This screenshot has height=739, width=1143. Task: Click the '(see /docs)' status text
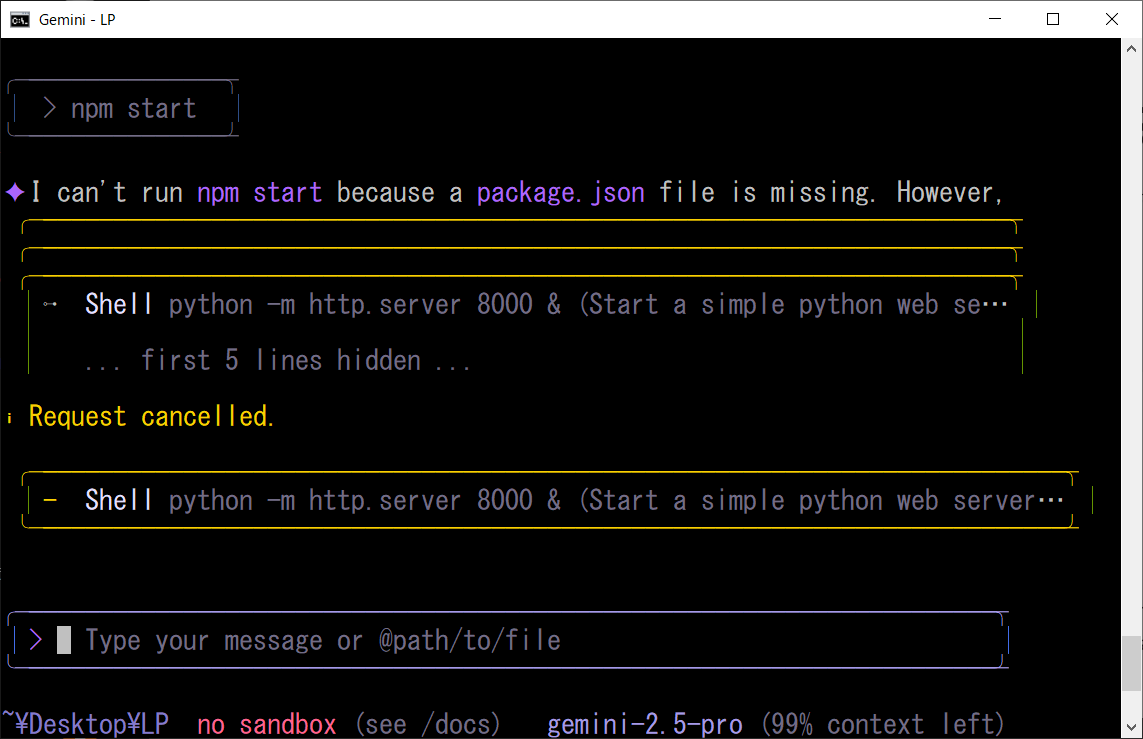tap(428, 724)
